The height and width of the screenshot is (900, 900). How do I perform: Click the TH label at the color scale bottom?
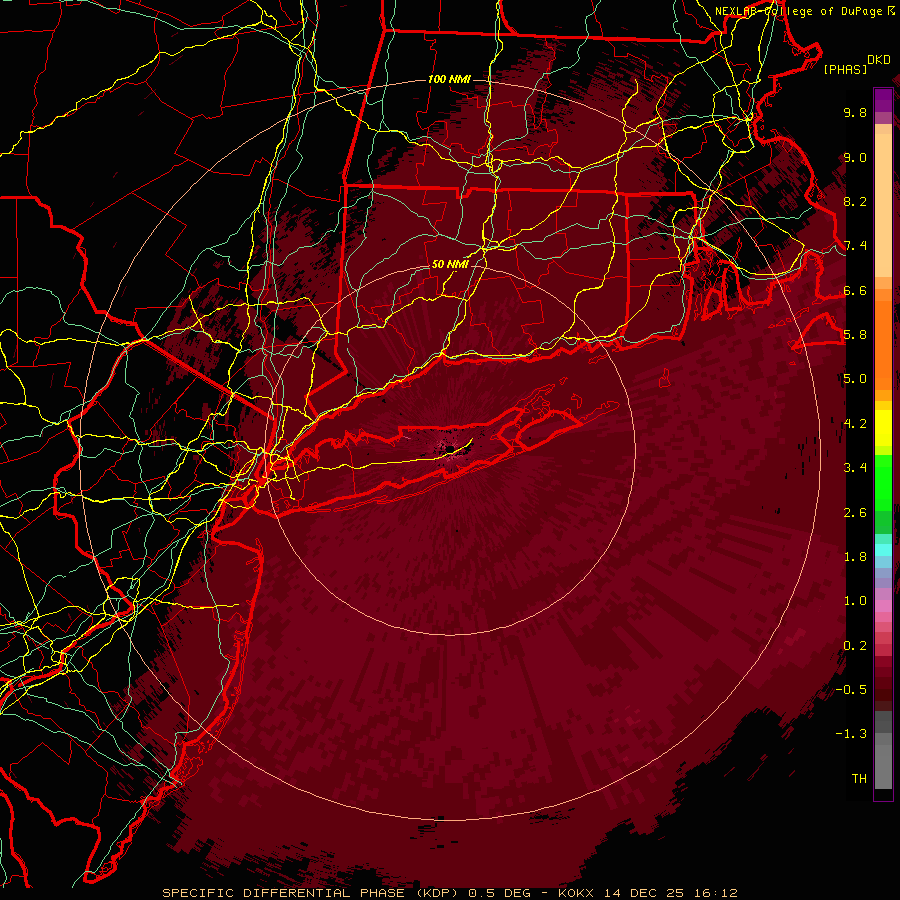pos(859,779)
